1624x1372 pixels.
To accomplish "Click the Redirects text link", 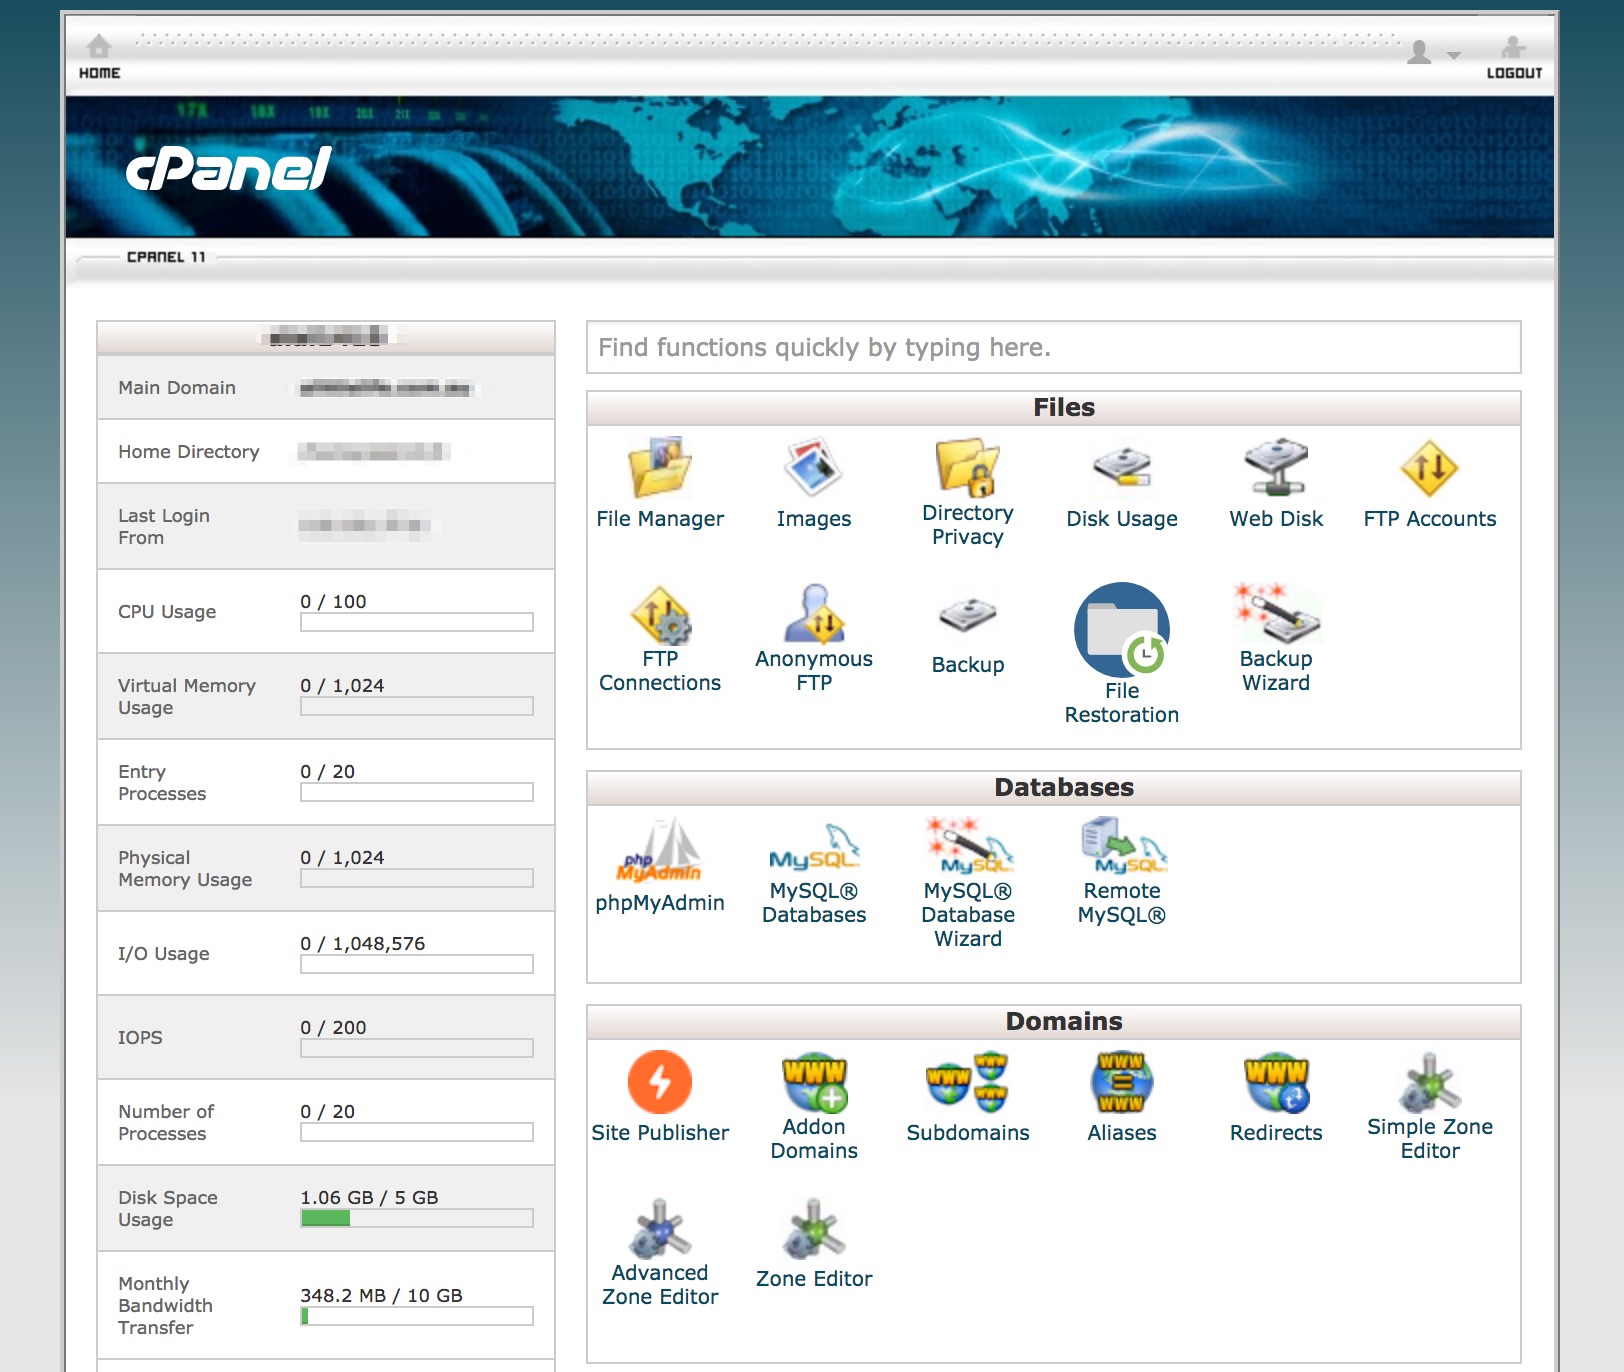I will tap(1276, 1133).
